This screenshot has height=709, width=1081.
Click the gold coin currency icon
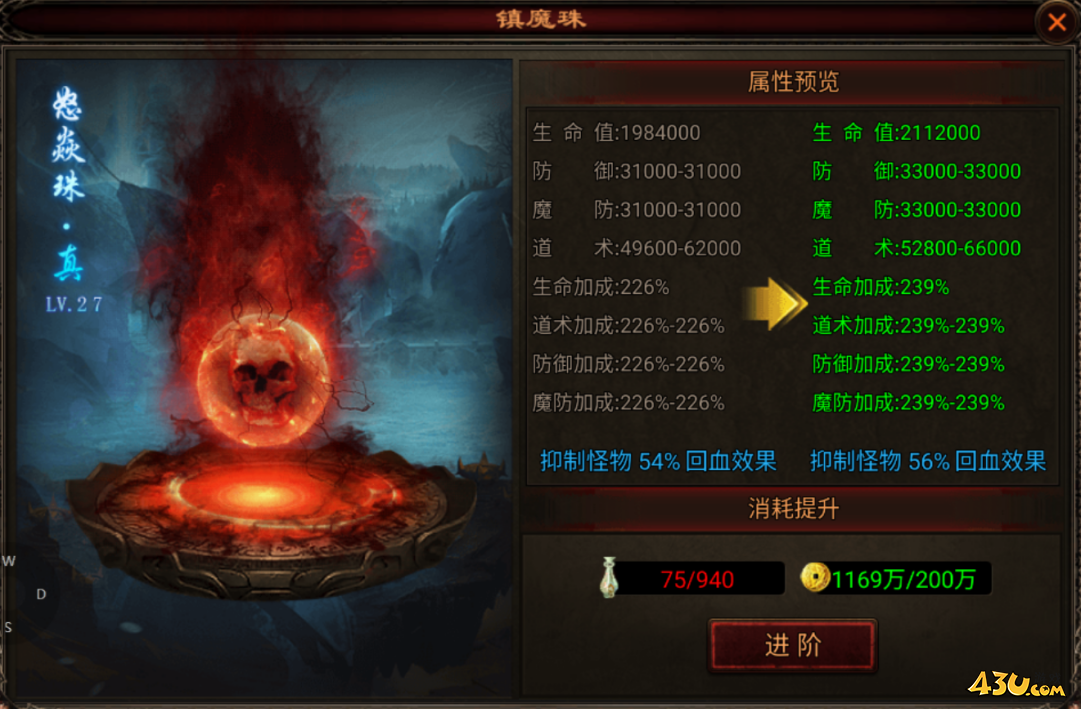[x=816, y=577]
